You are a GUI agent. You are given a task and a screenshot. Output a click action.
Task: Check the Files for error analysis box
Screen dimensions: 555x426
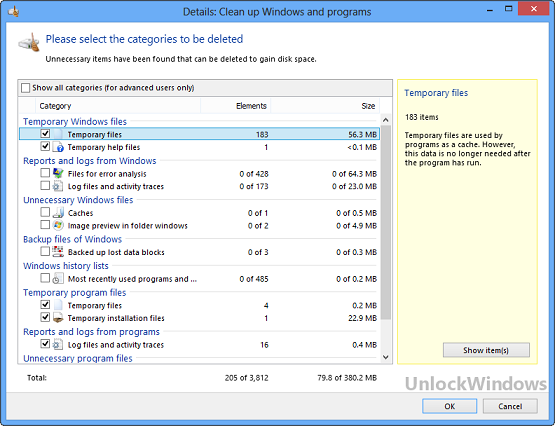coord(45,173)
